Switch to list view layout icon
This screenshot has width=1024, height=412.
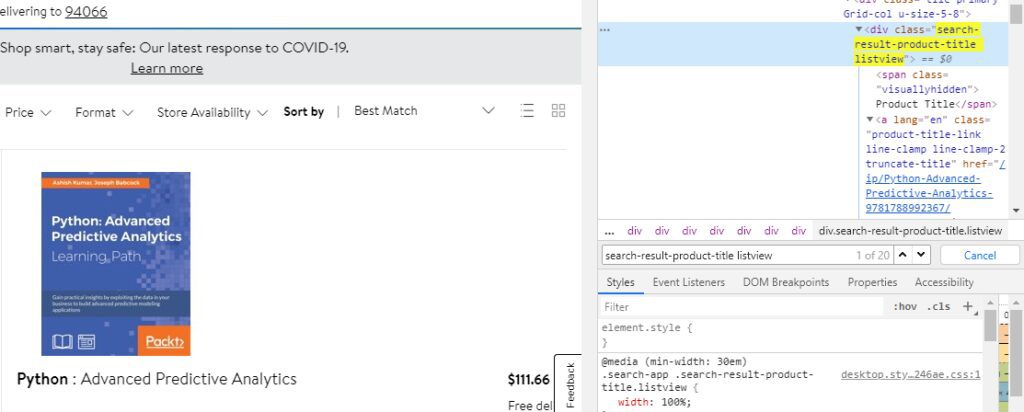click(527, 111)
